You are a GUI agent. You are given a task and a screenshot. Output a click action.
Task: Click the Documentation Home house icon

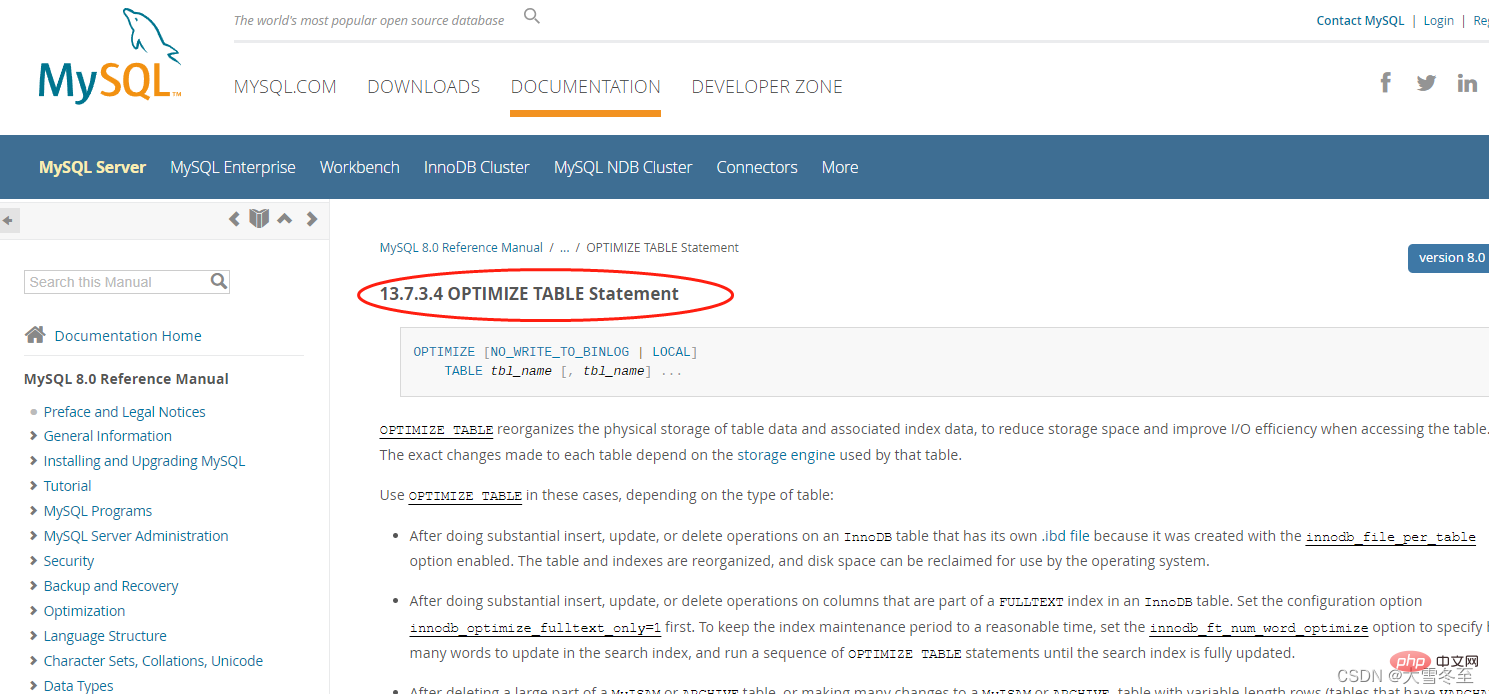pos(35,335)
